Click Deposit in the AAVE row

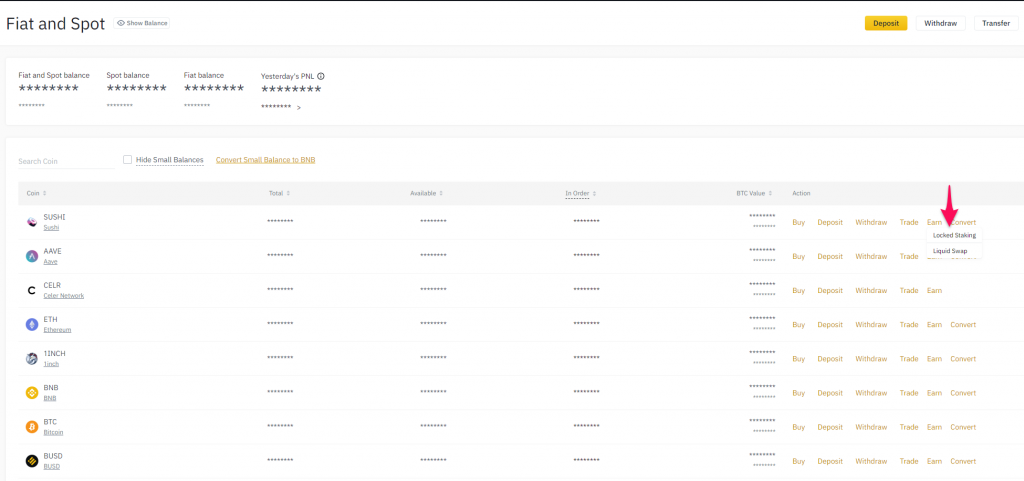pos(830,256)
